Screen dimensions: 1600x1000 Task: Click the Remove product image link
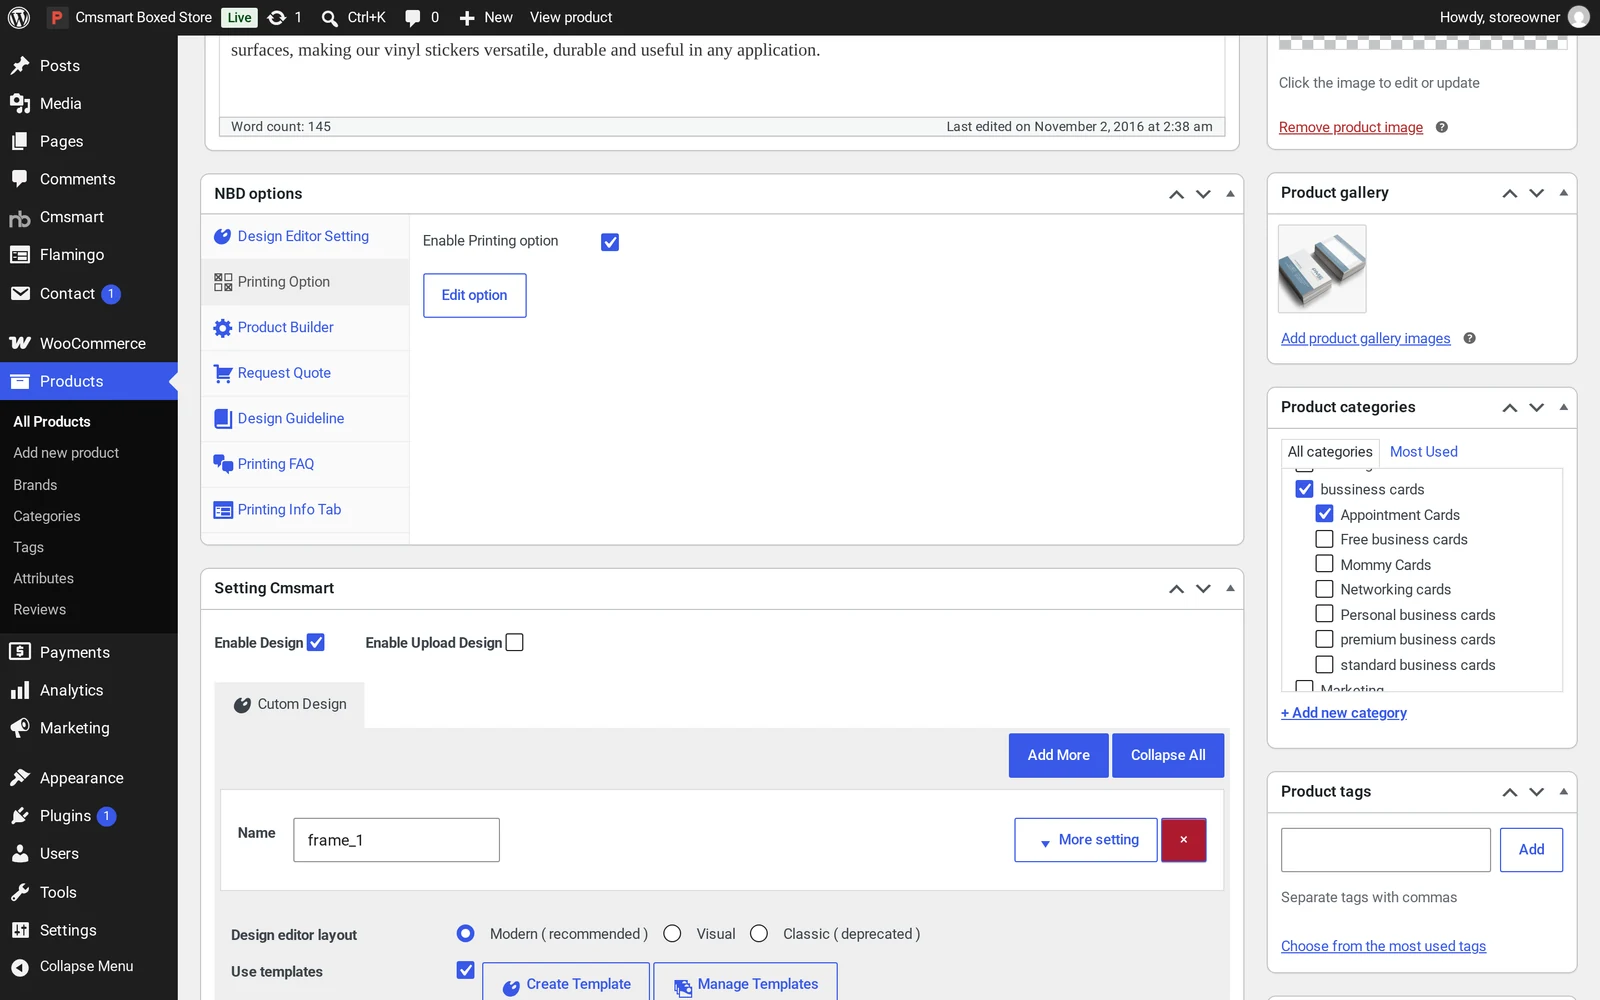[x=1351, y=127]
